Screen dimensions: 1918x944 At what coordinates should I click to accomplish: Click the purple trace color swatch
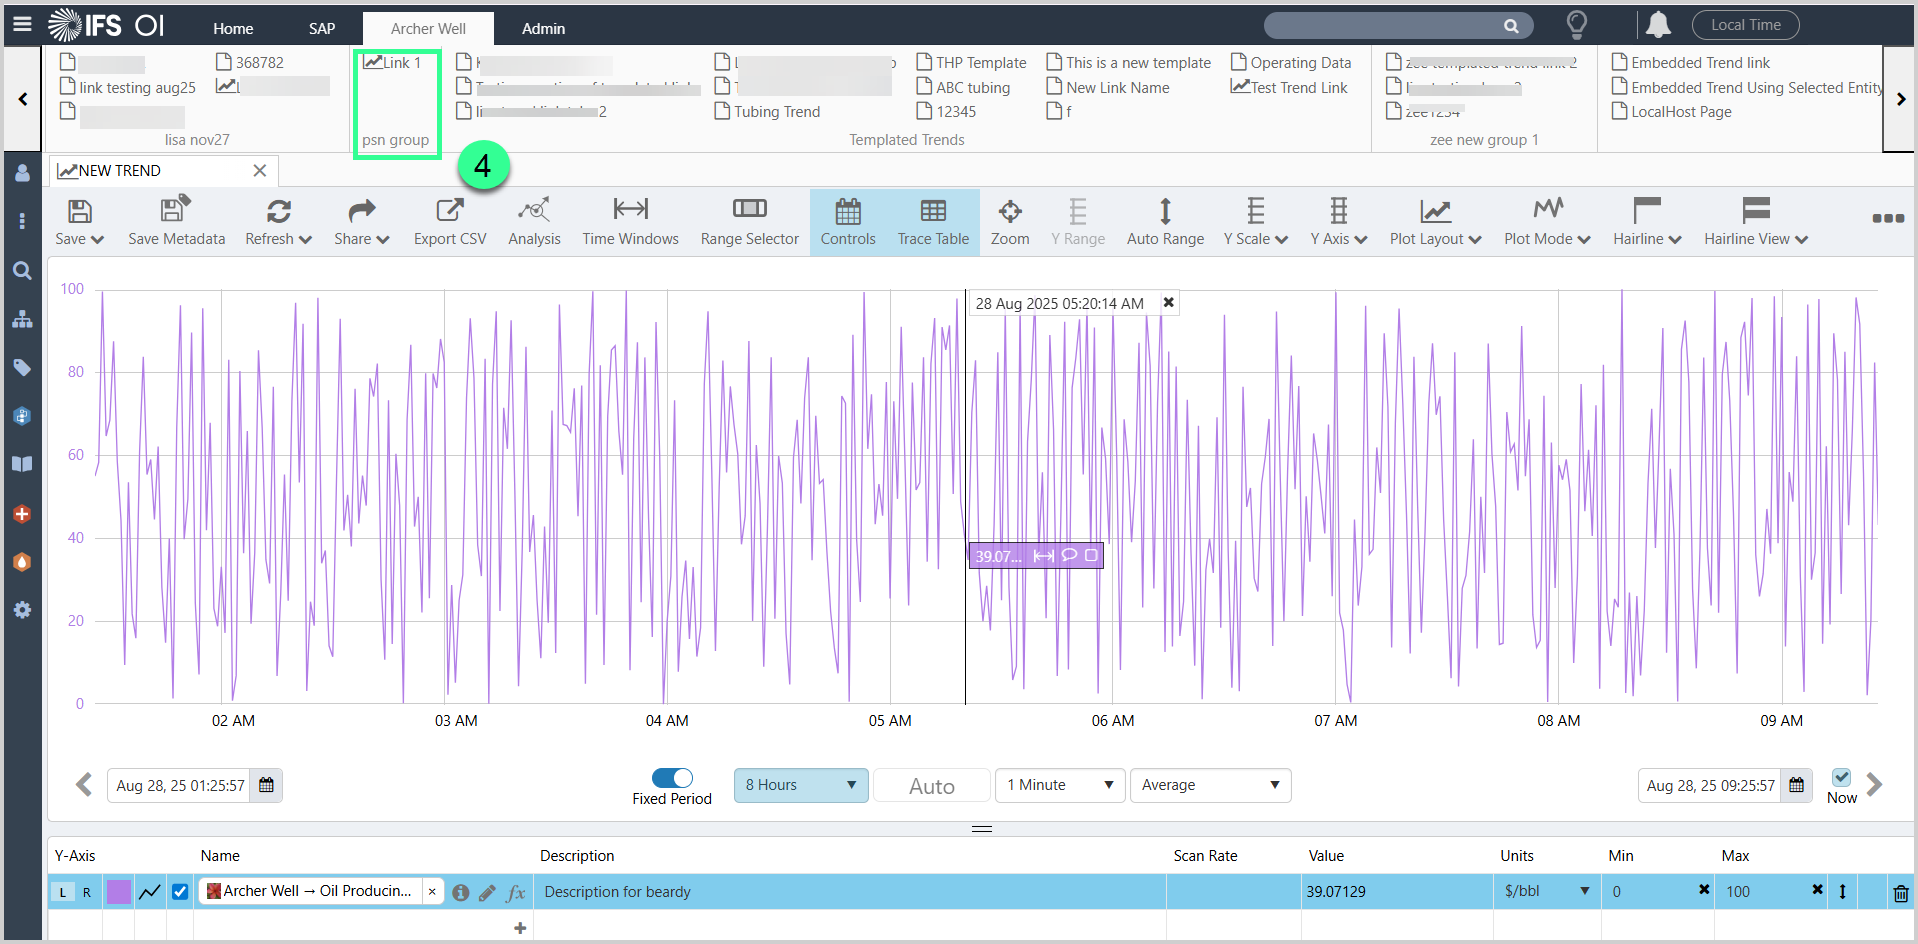(x=119, y=892)
